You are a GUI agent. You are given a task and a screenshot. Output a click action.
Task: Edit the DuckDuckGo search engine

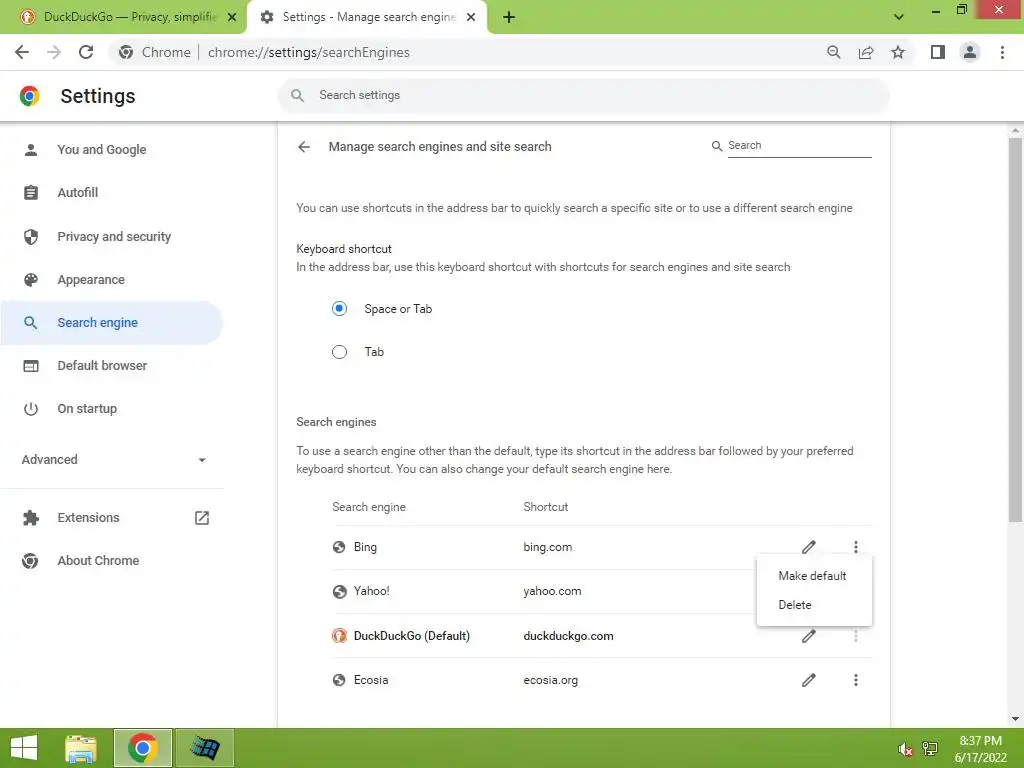click(x=808, y=635)
